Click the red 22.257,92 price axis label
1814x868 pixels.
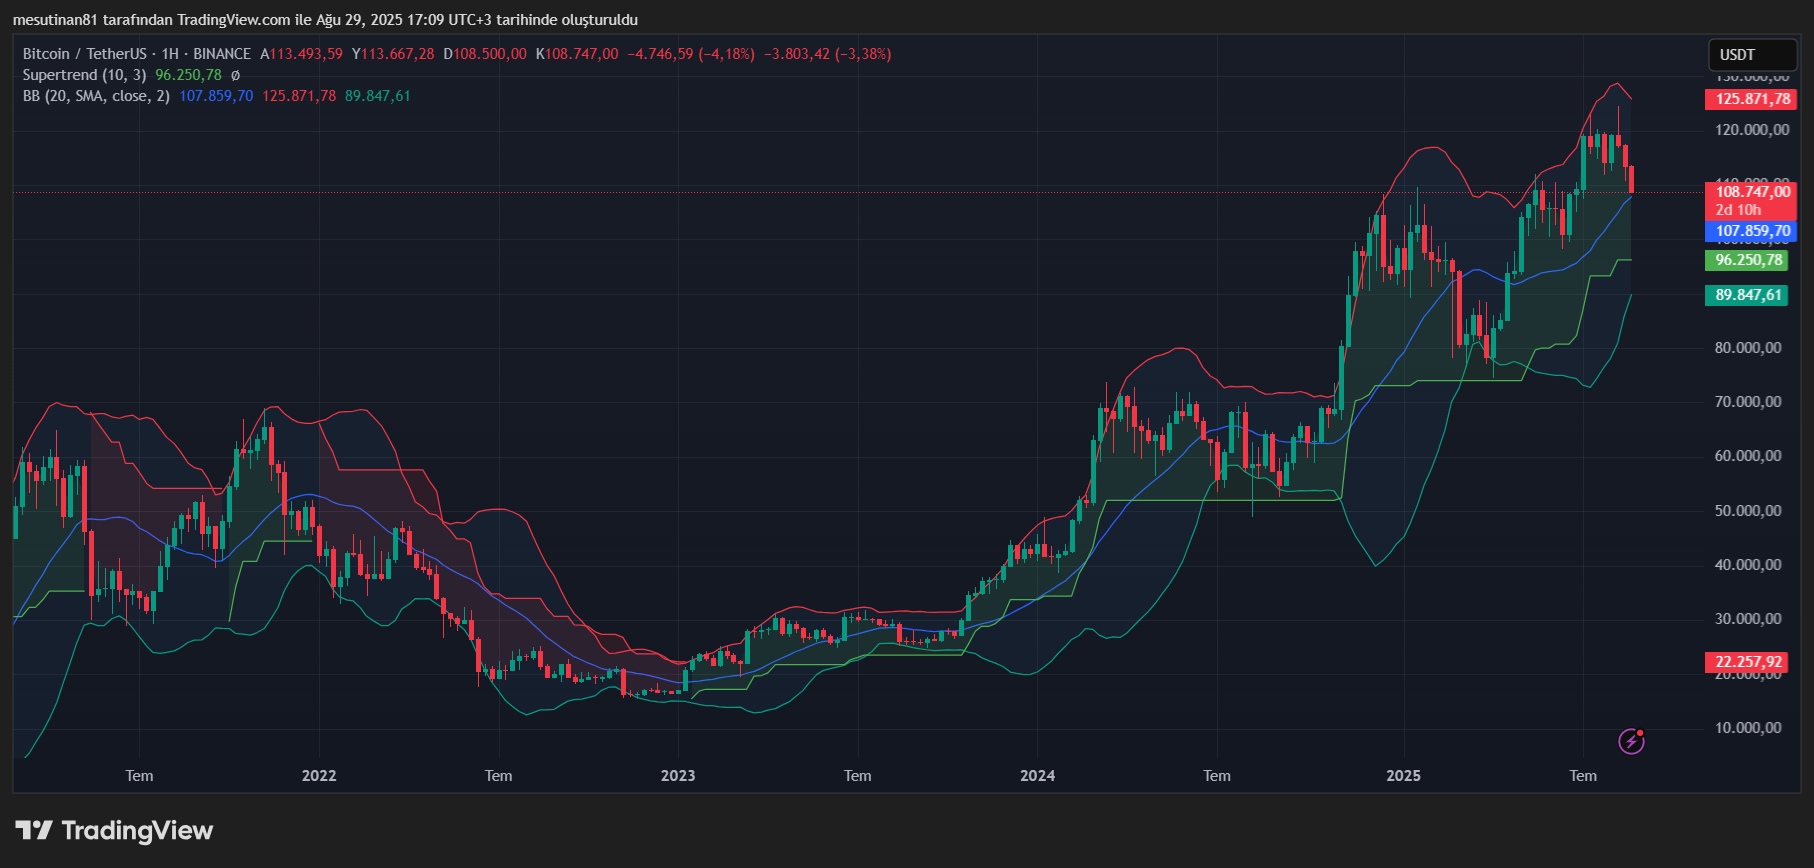tap(1748, 662)
